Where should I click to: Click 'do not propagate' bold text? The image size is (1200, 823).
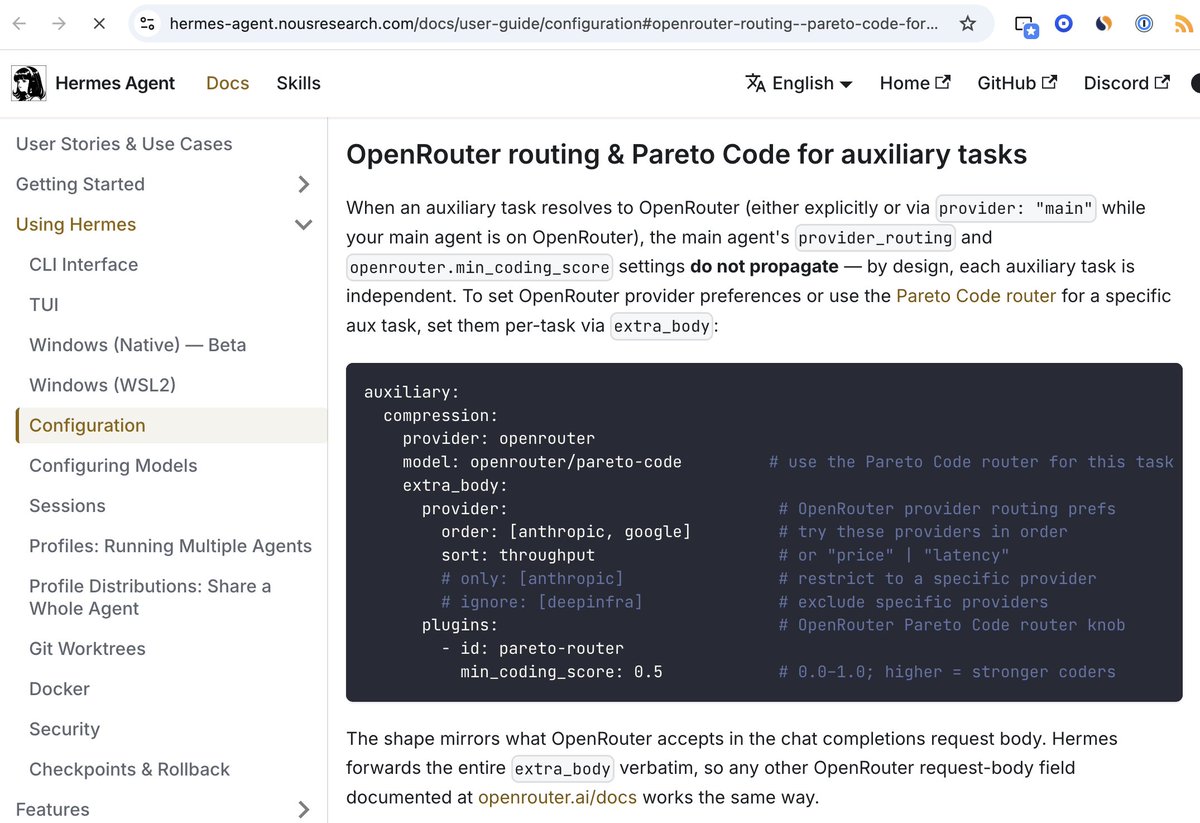point(764,267)
